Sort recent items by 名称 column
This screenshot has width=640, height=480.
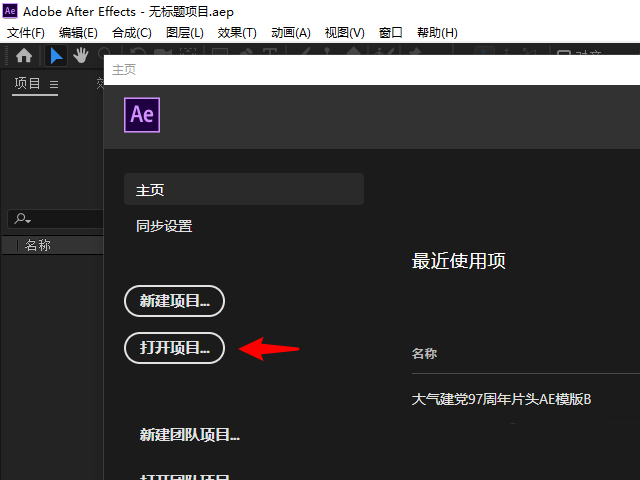(x=424, y=353)
